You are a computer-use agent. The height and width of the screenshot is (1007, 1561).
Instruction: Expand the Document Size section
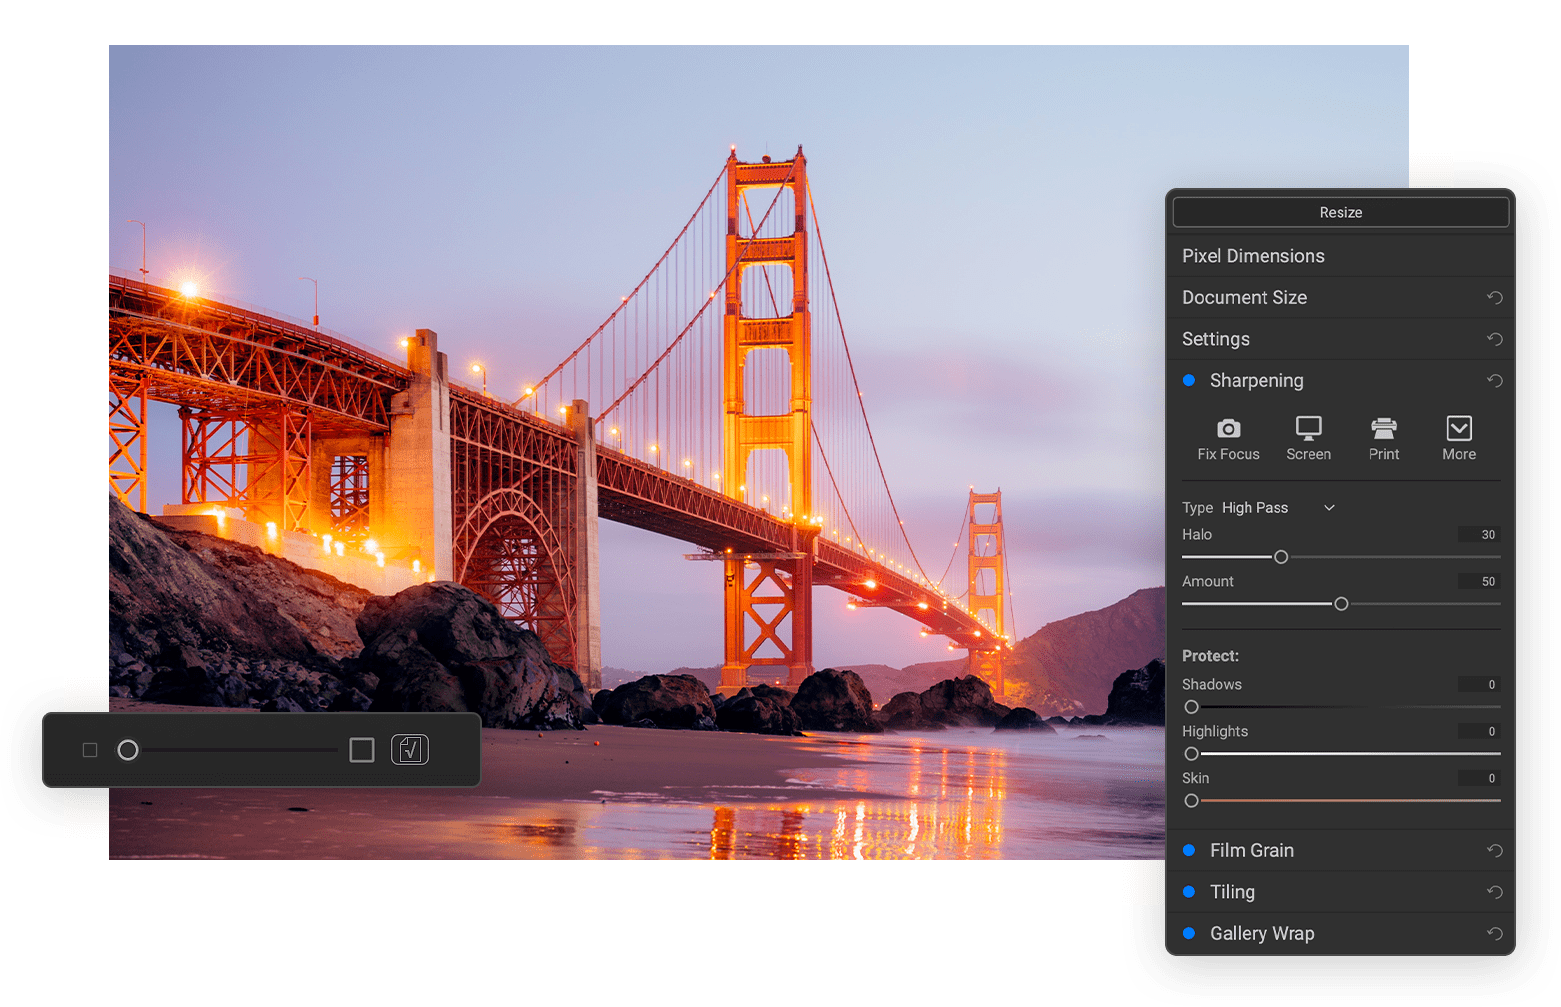click(1244, 297)
